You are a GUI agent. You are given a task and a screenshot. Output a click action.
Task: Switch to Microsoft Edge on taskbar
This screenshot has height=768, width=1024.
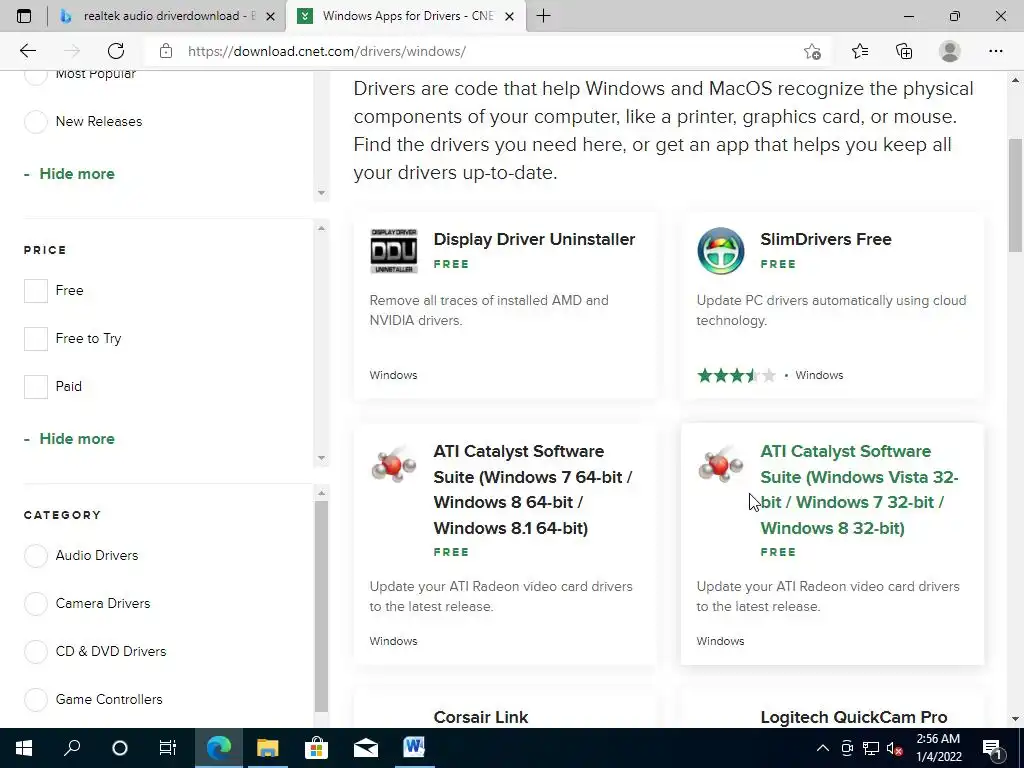coord(219,748)
